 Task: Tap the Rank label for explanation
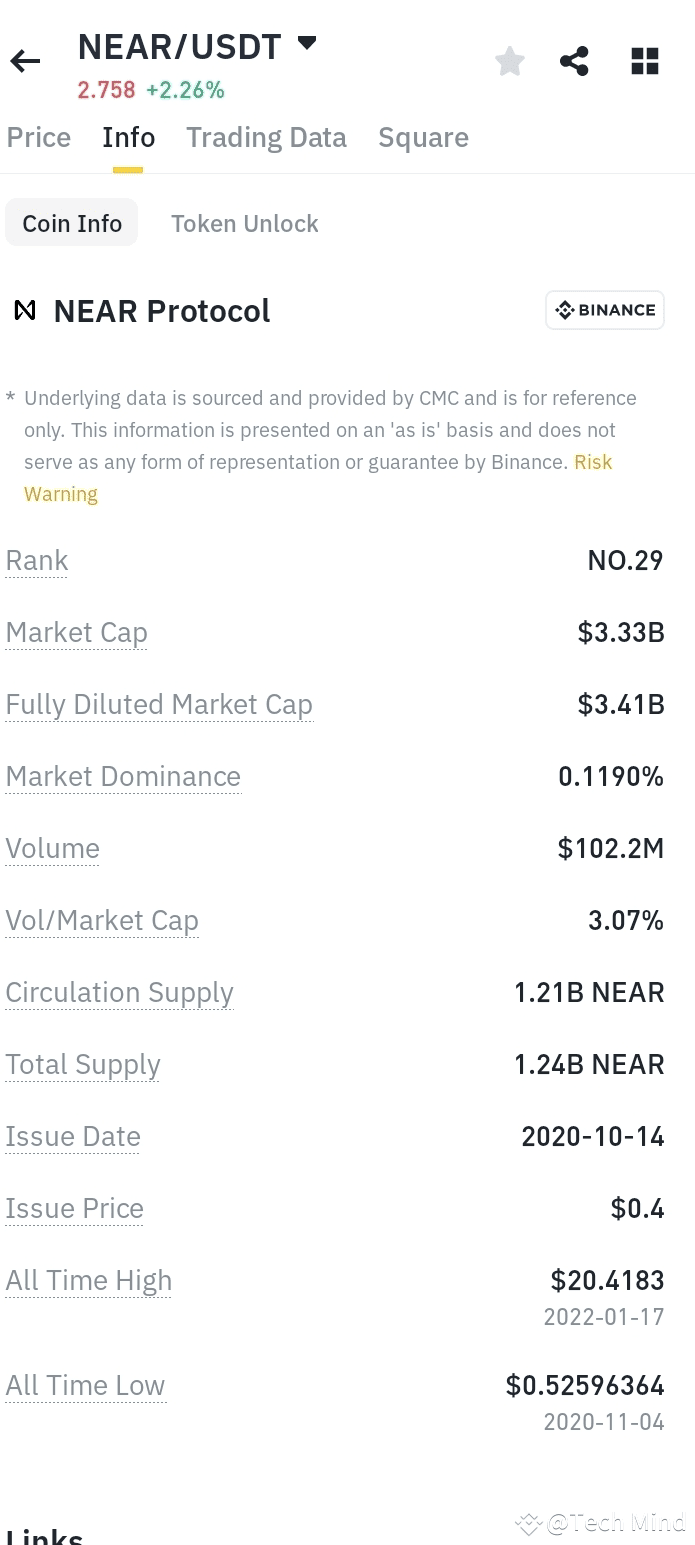(37, 560)
